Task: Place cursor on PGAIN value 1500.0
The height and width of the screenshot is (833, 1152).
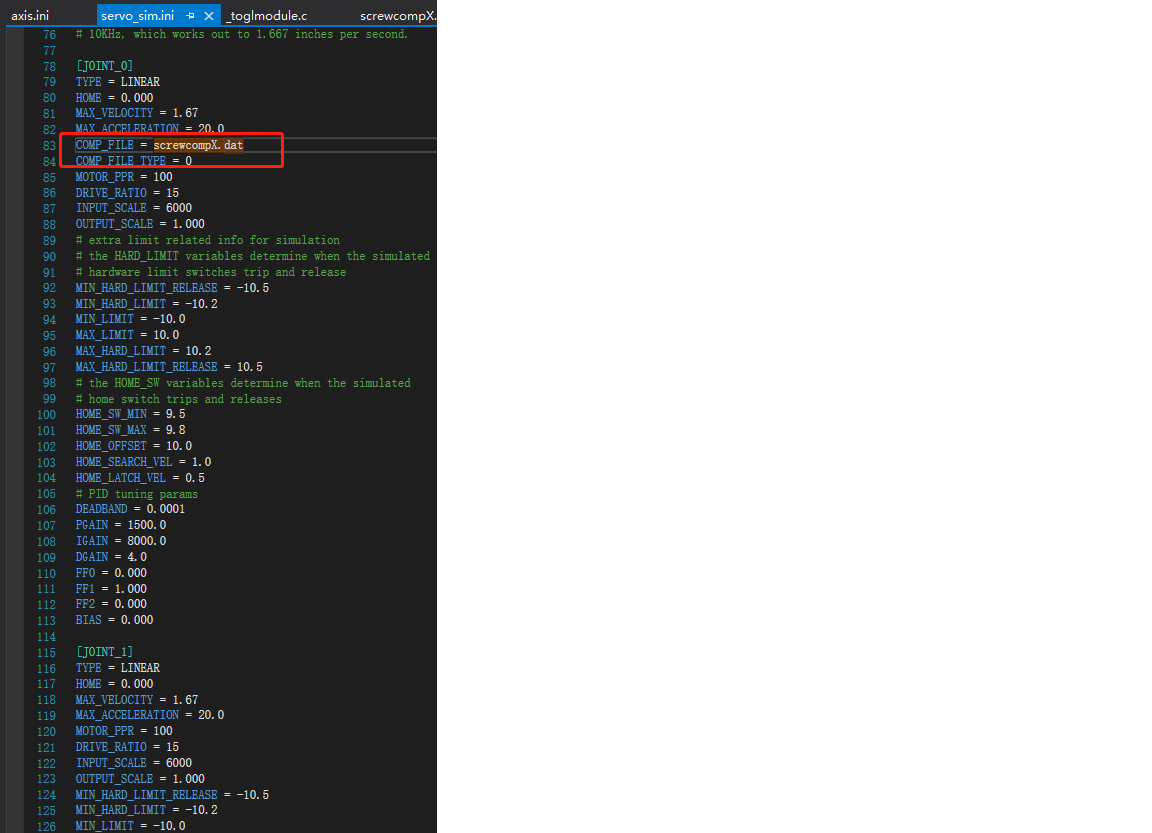Action: [x=146, y=525]
